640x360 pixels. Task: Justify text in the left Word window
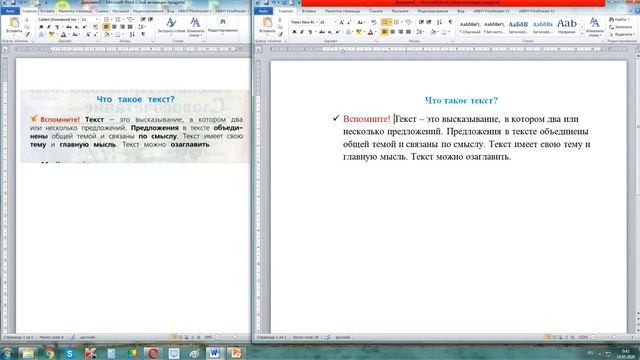(130, 27)
